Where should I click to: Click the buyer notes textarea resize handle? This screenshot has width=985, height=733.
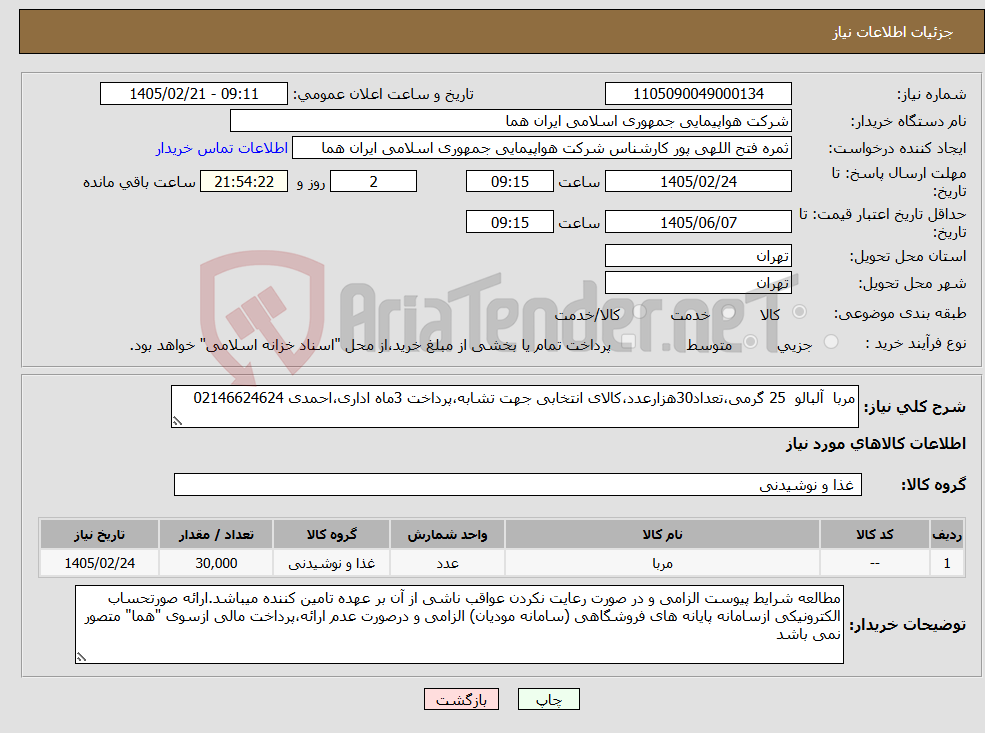pos(81,657)
